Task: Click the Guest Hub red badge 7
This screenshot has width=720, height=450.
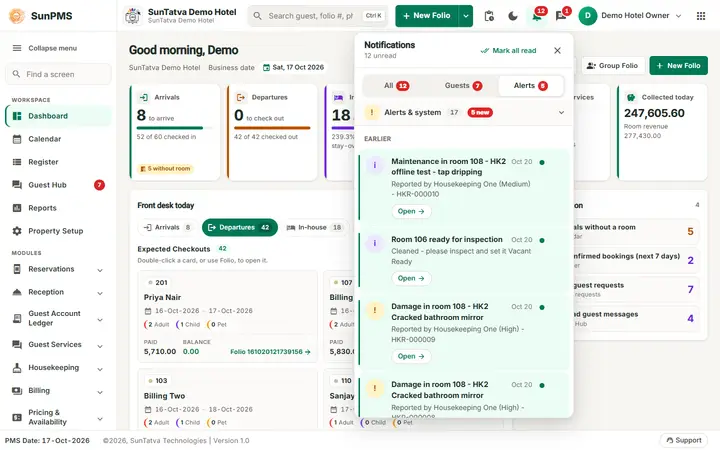Action: click(x=99, y=185)
